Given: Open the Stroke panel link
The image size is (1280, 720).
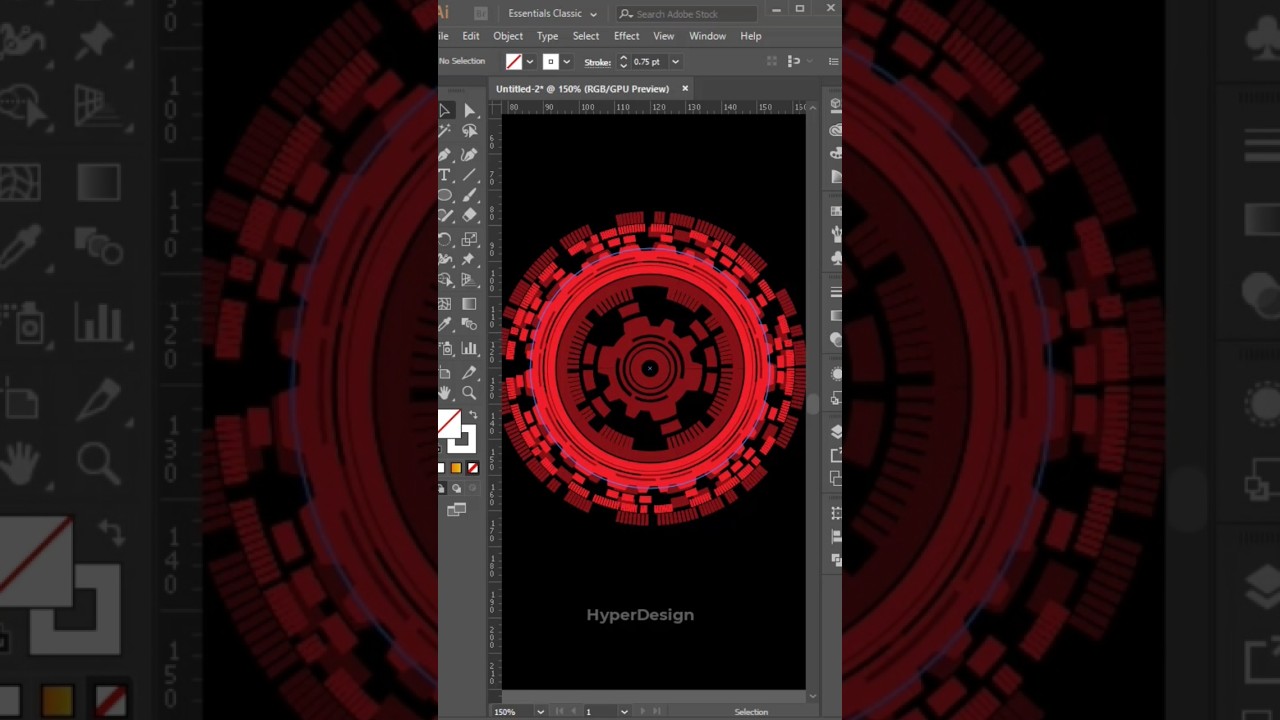Looking at the screenshot, I should coord(598,62).
